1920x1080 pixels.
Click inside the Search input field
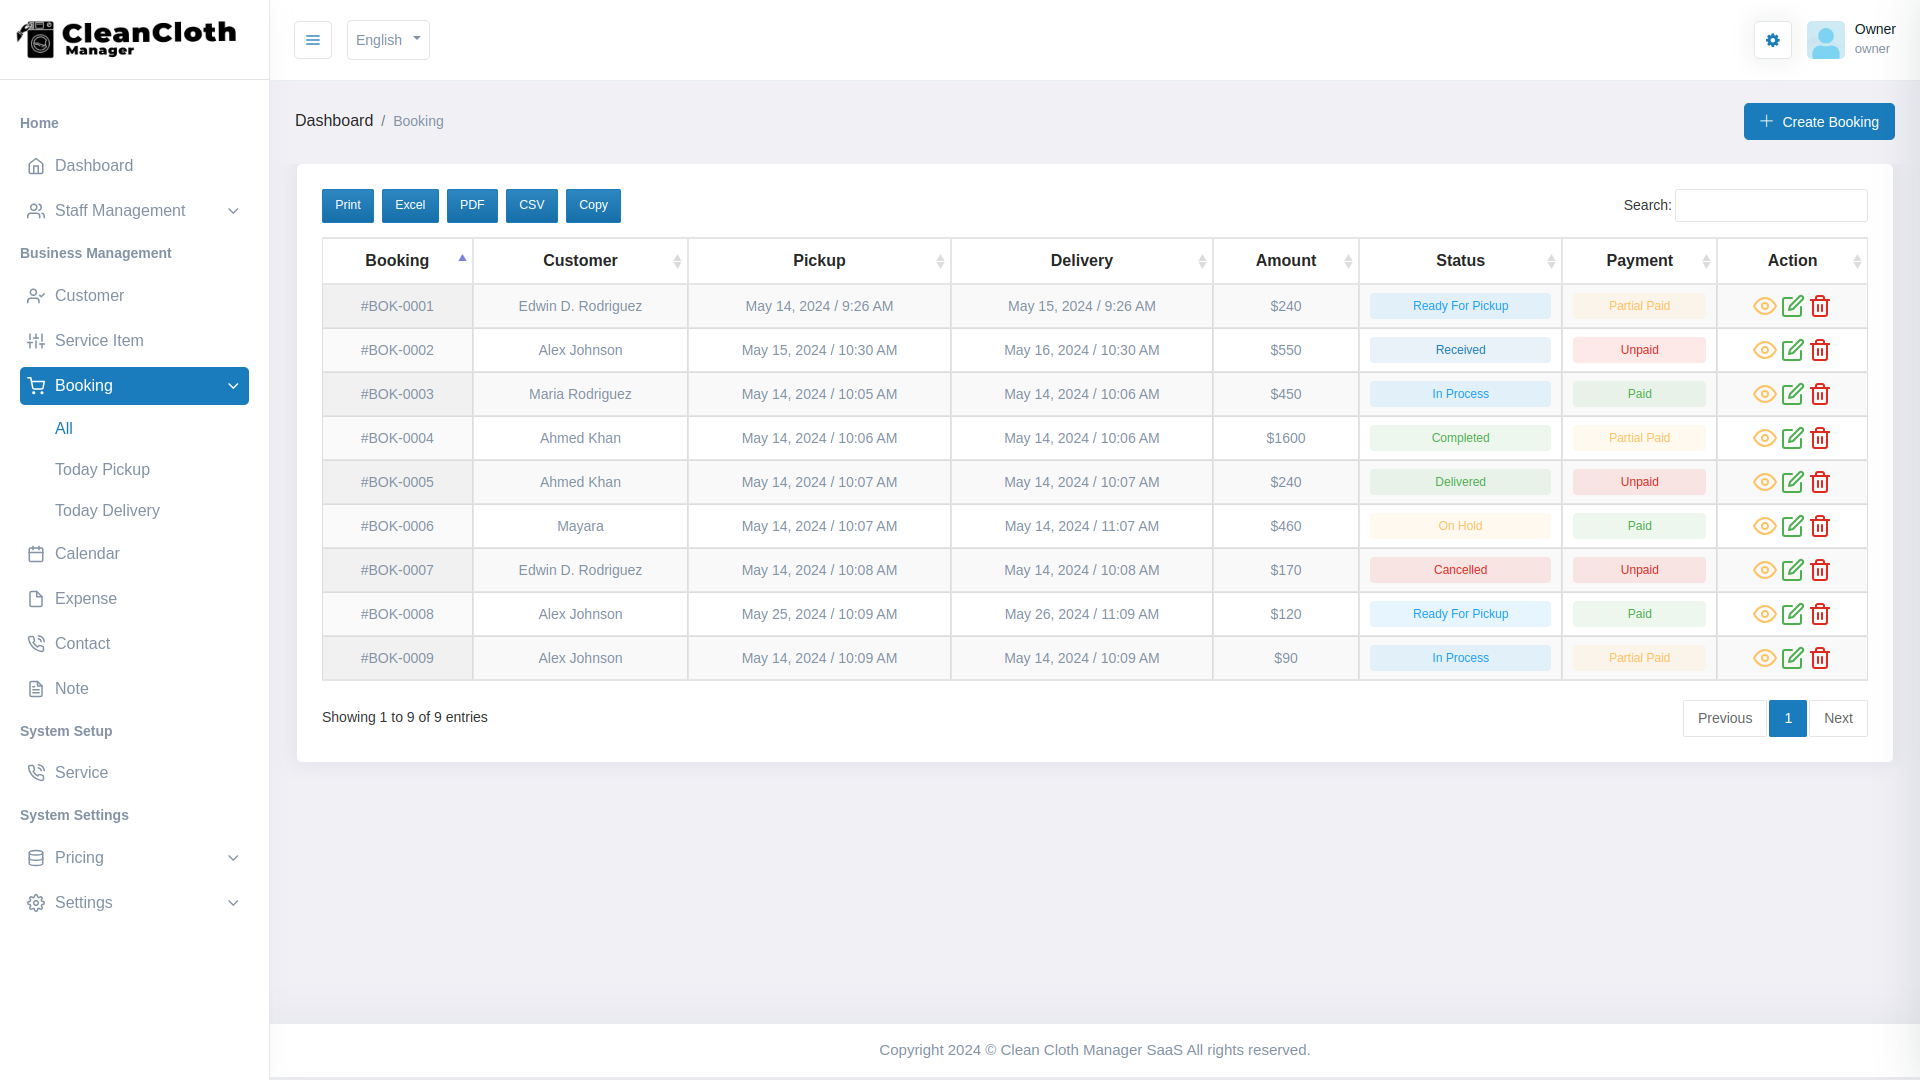(x=1771, y=205)
